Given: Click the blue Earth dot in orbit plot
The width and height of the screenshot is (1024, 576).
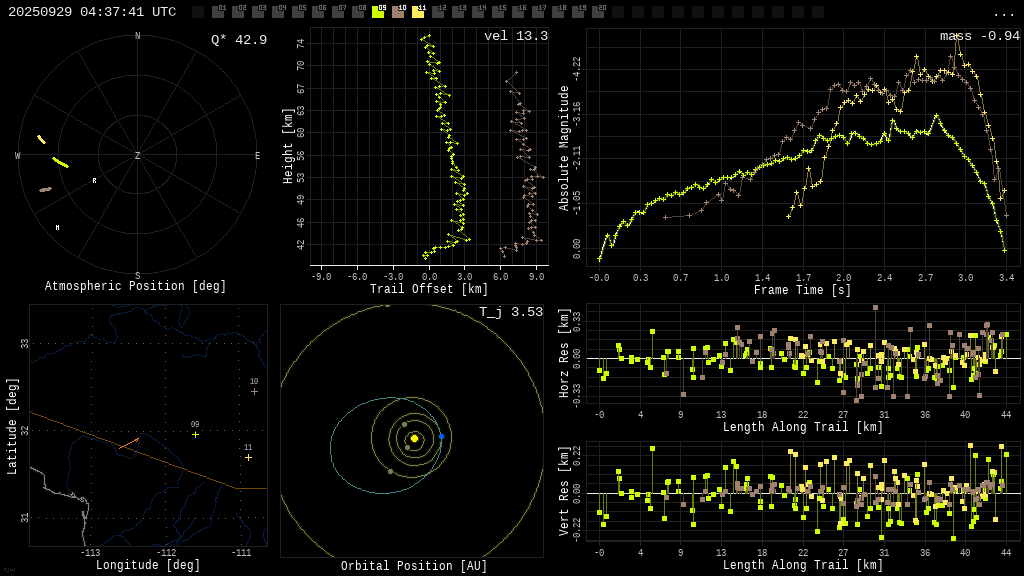Looking at the screenshot, I should coord(441,436).
